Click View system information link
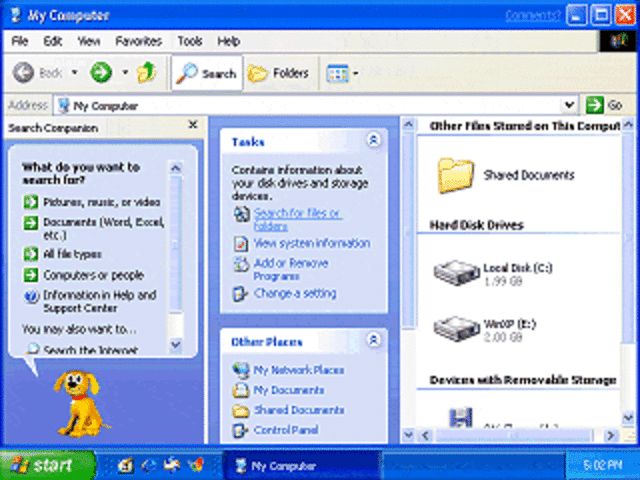Viewport: 640px width, 480px height. click(x=312, y=243)
